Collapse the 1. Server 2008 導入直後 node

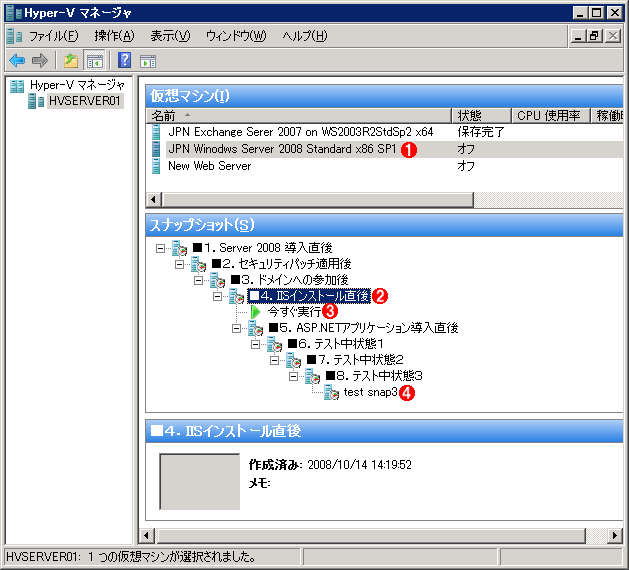click(x=160, y=249)
